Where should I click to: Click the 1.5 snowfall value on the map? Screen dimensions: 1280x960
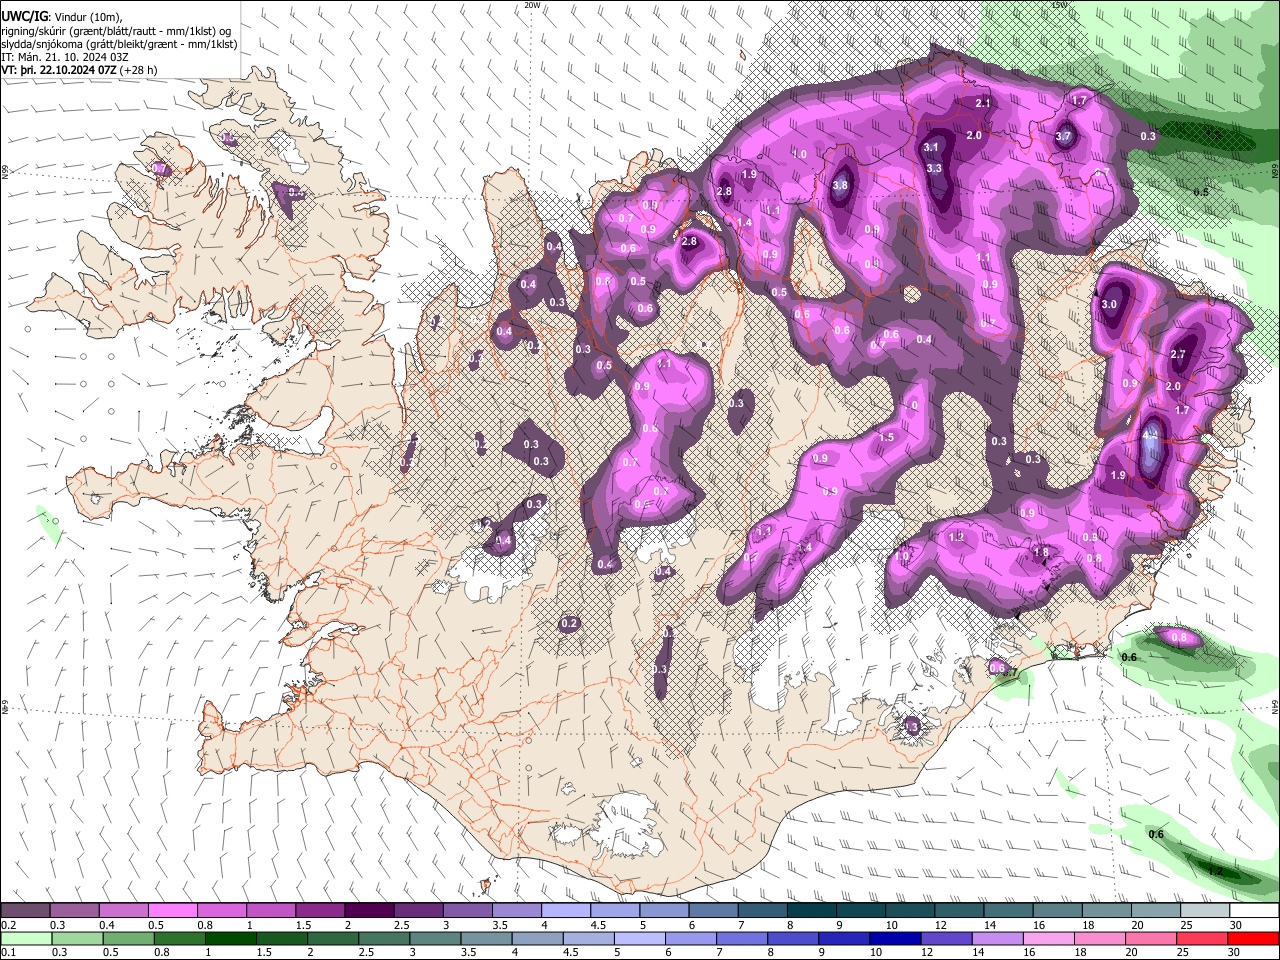click(886, 437)
